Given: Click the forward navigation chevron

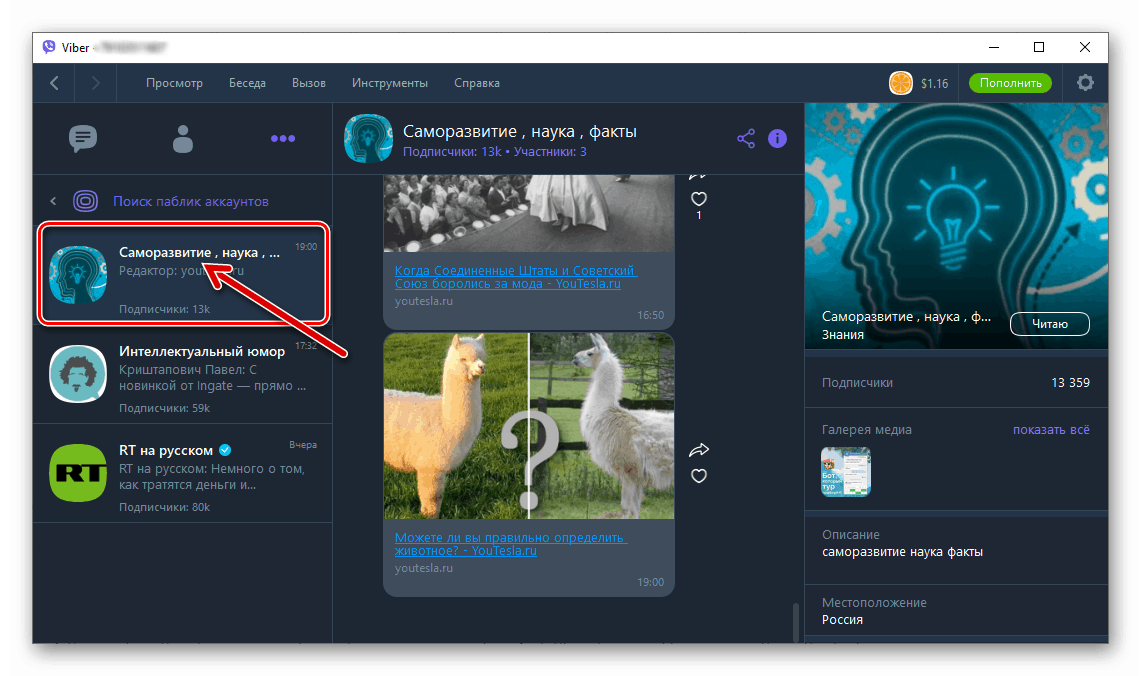Looking at the screenshot, I should [95, 83].
